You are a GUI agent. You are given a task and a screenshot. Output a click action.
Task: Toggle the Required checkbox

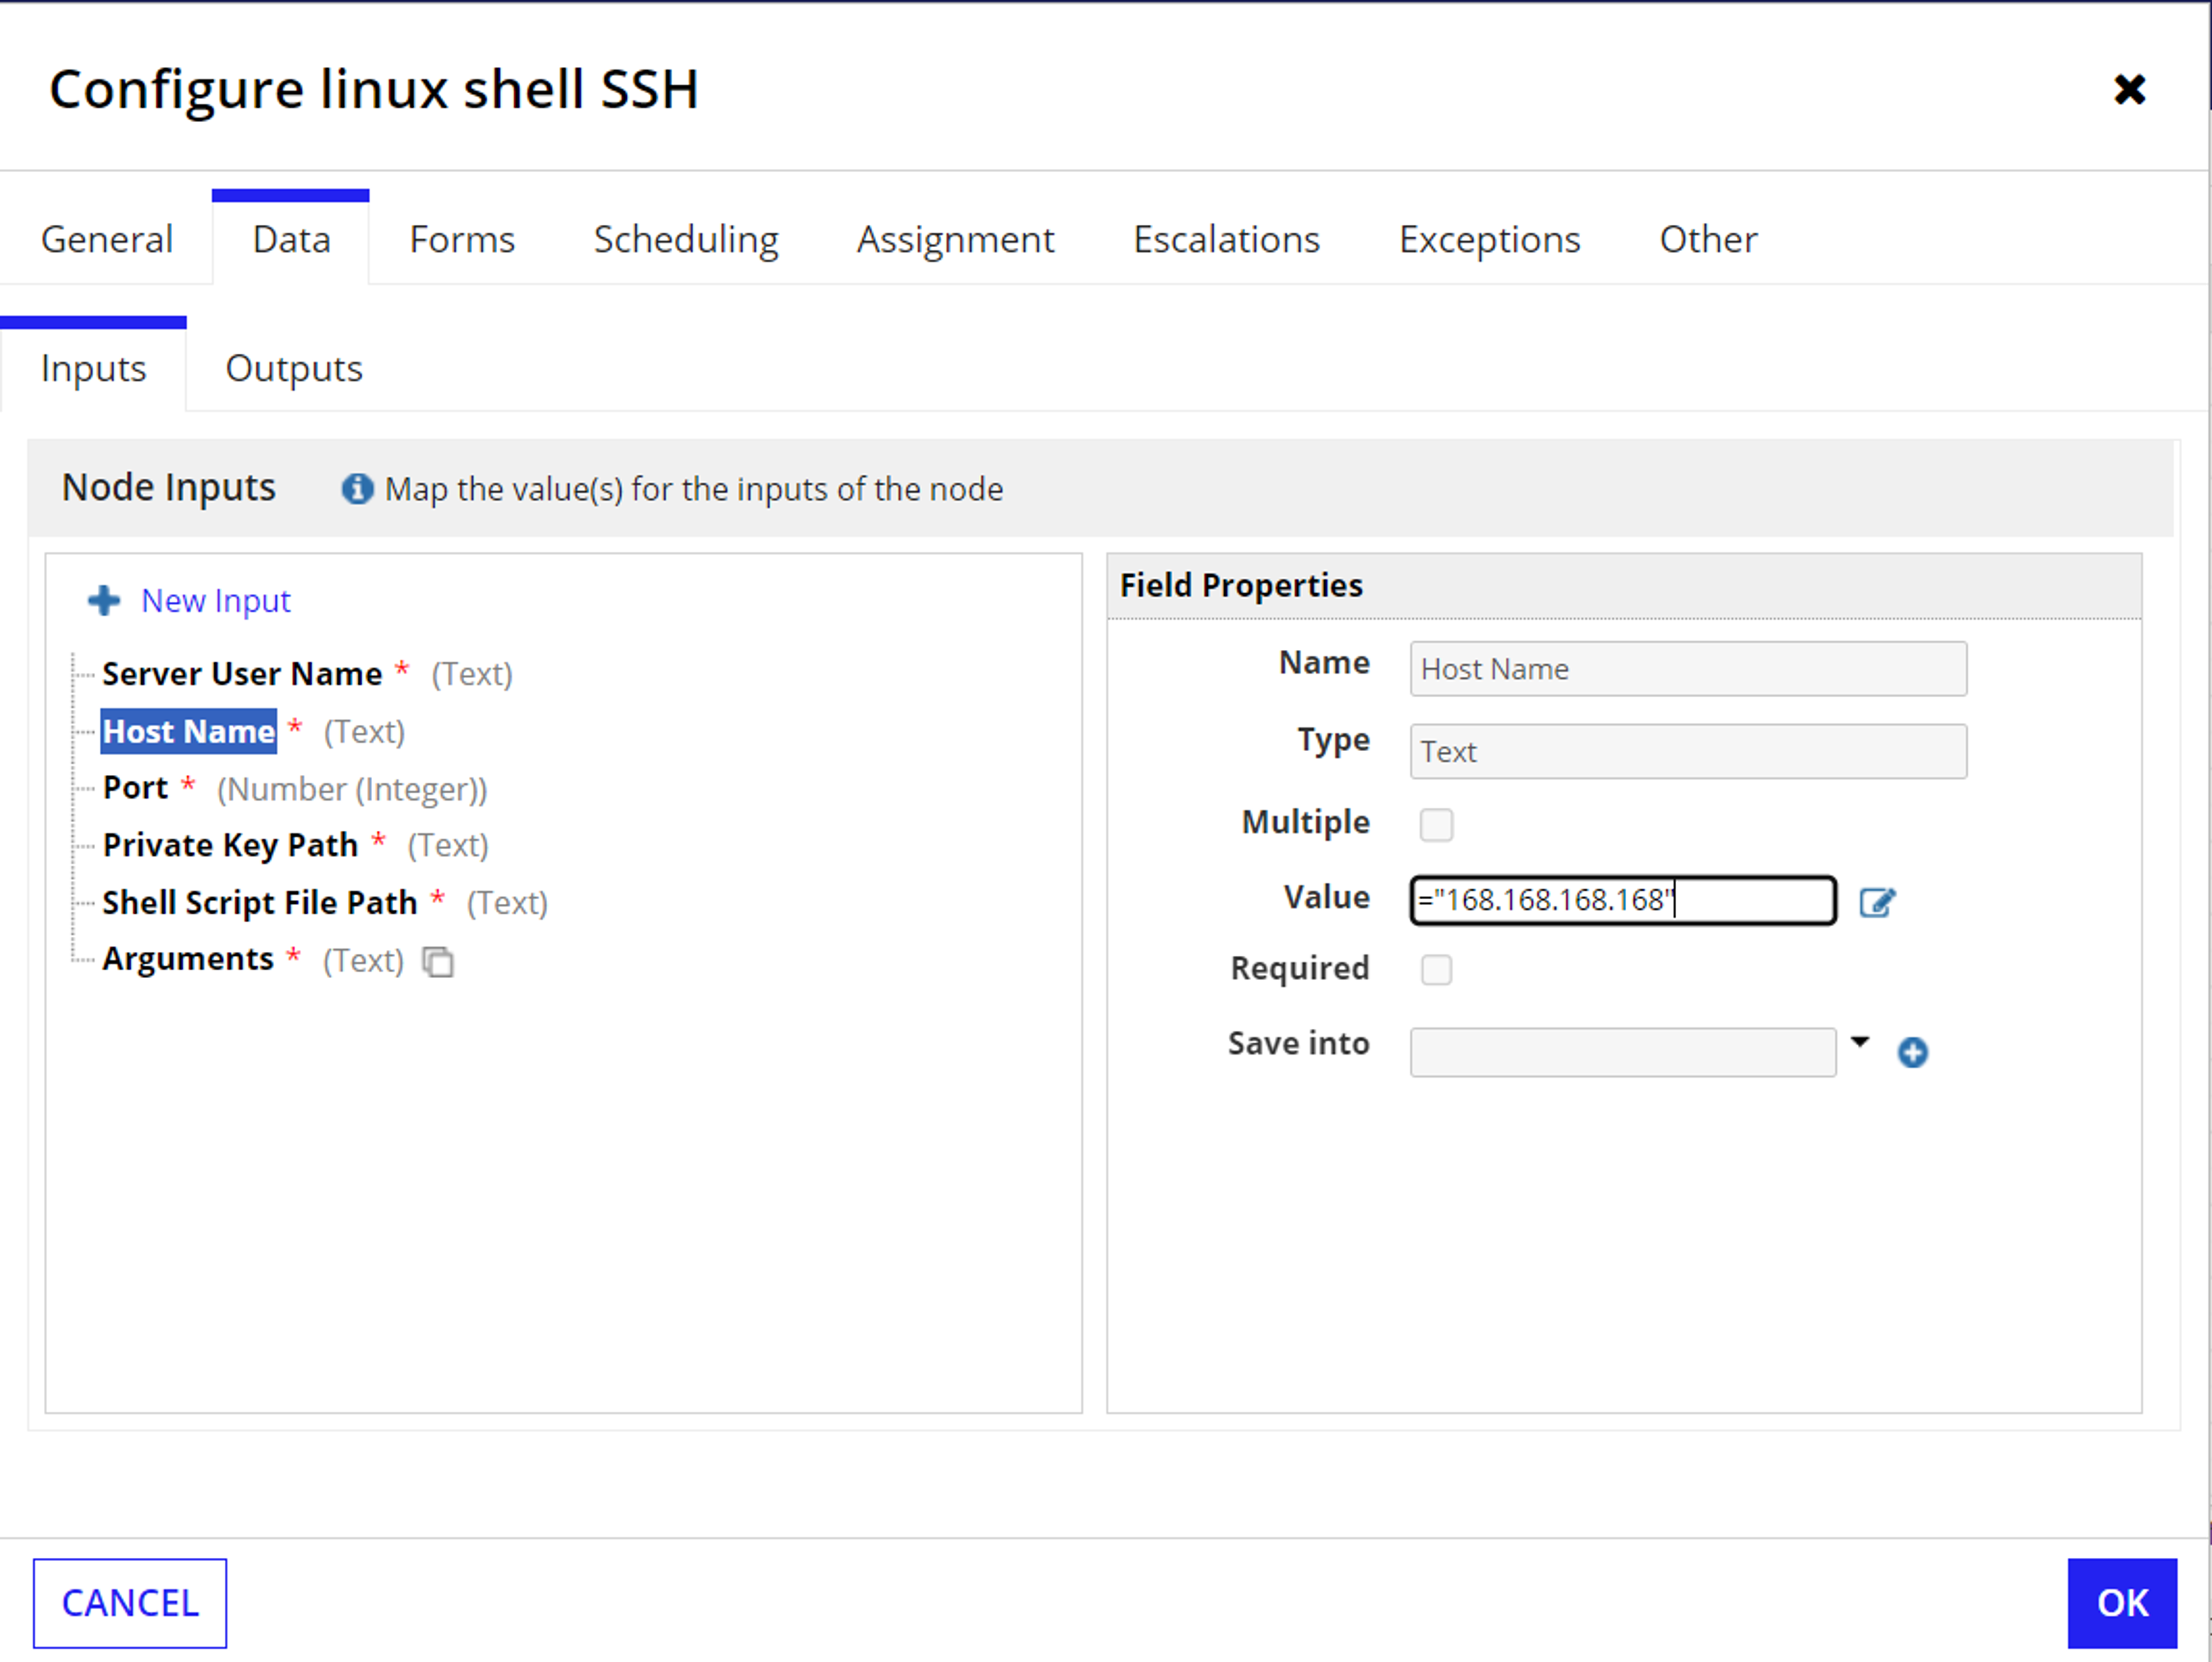(x=1436, y=969)
